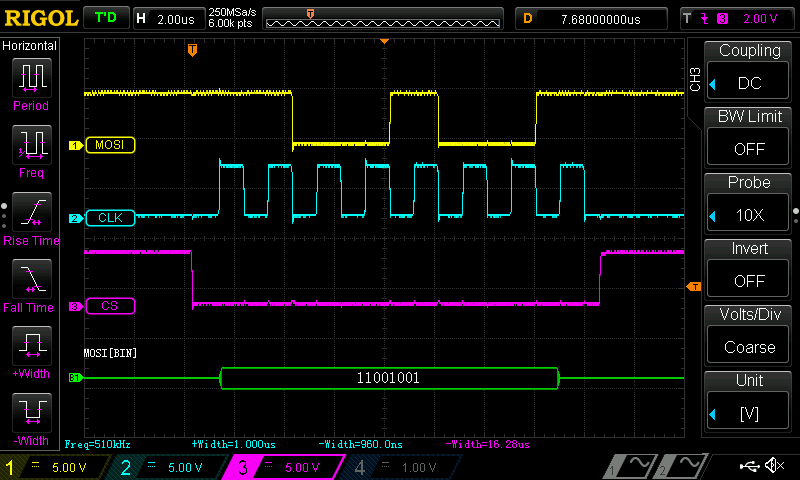Click the page dots beside left measurement menu

click(4, 216)
